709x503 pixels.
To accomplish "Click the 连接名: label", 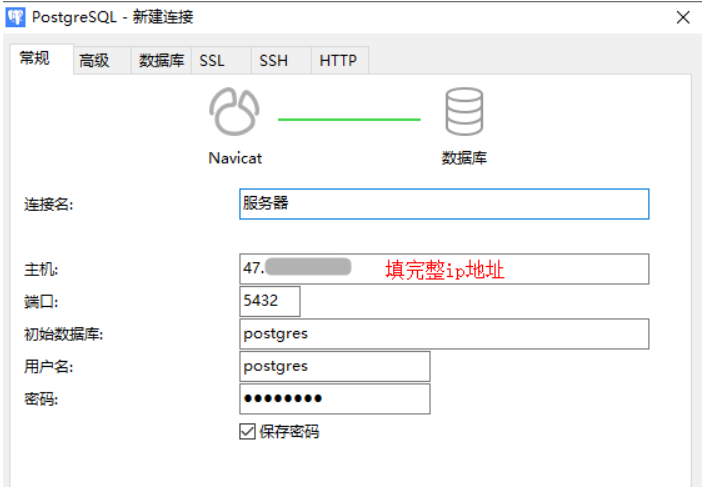I will tap(49, 204).
